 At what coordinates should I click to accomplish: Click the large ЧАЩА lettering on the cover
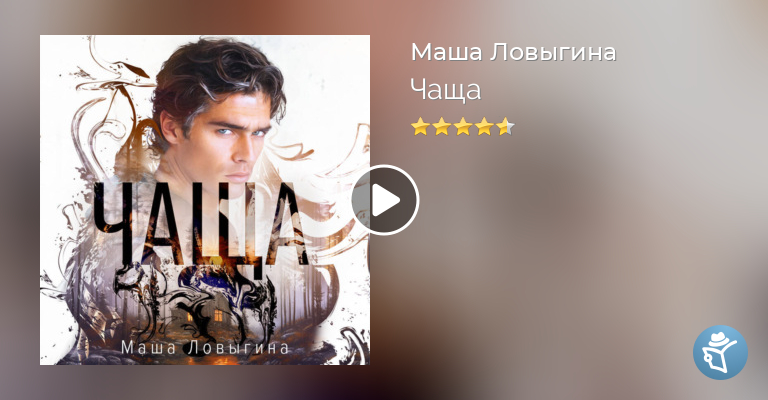tap(201, 225)
